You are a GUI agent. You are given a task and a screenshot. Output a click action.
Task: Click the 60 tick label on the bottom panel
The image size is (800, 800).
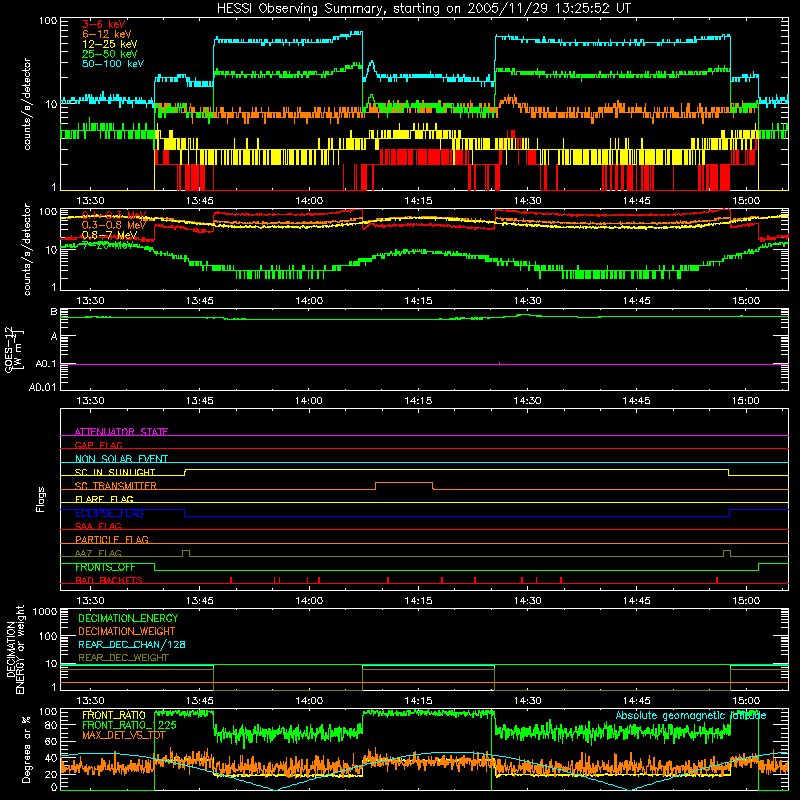pos(51,741)
